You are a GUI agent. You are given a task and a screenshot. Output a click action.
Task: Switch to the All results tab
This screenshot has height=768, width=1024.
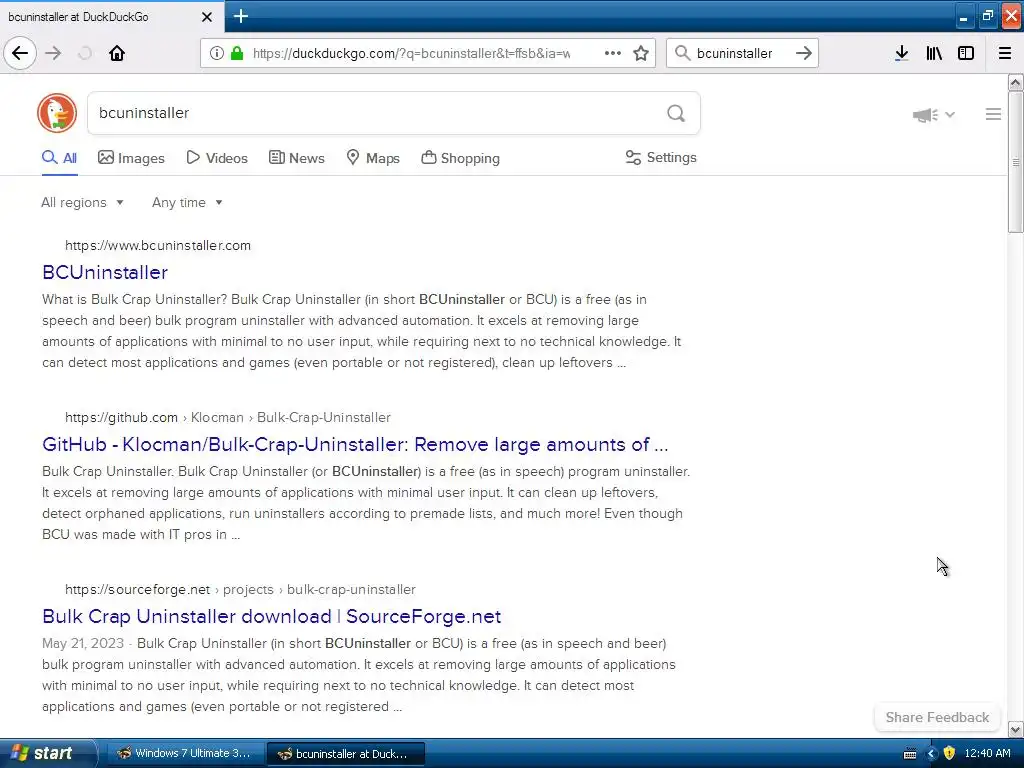[59, 158]
